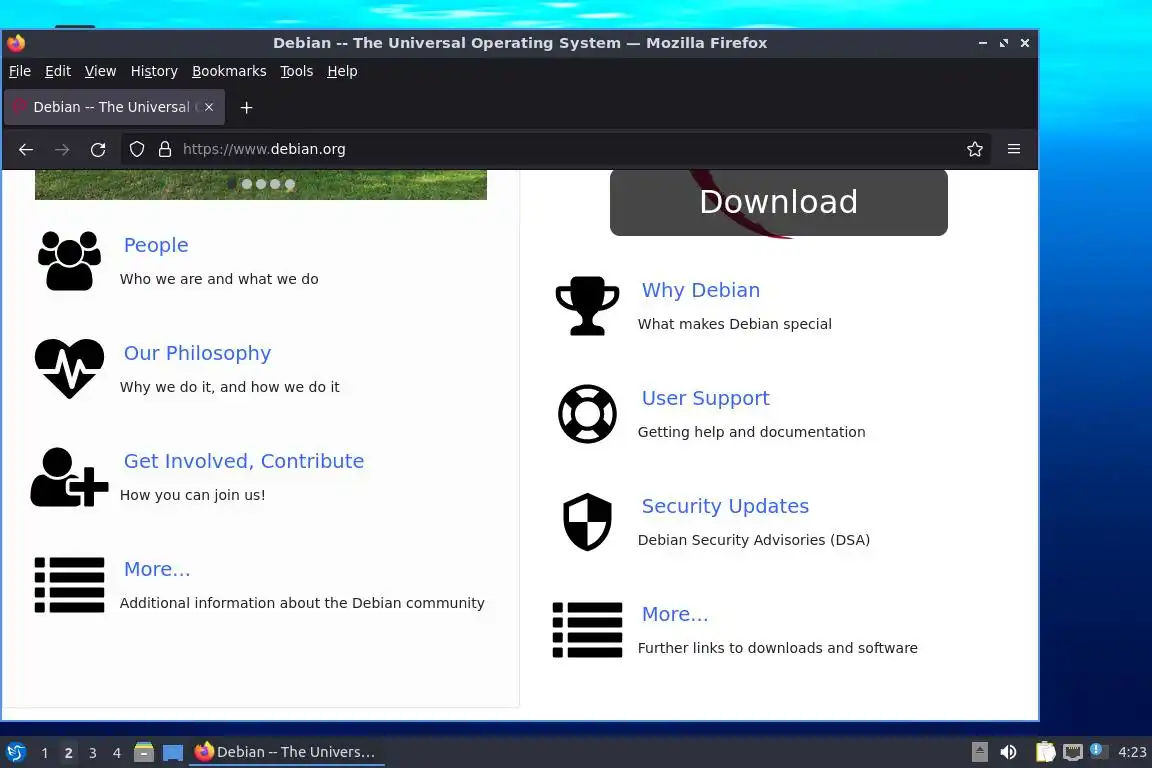Image resolution: width=1152 pixels, height=768 pixels.
Task: Open the Bookmarks menu
Action: click(x=229, y=71)
